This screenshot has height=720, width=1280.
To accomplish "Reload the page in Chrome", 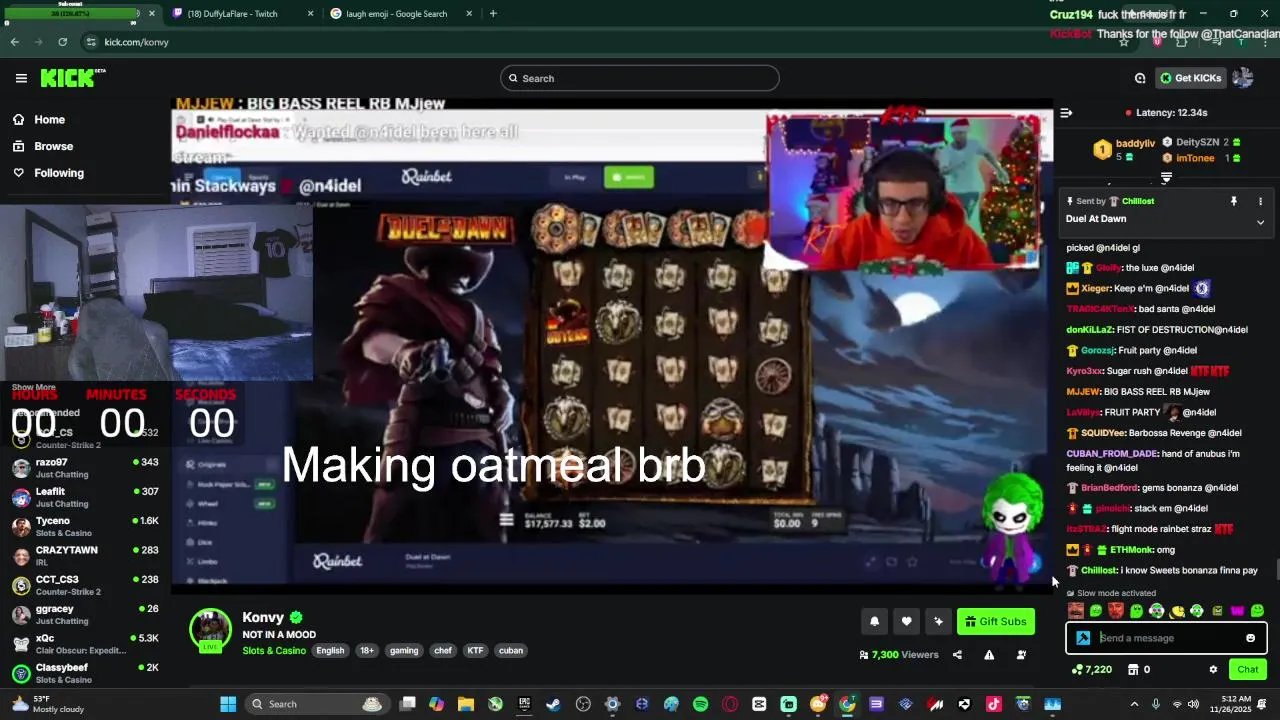I will point(63,42).
